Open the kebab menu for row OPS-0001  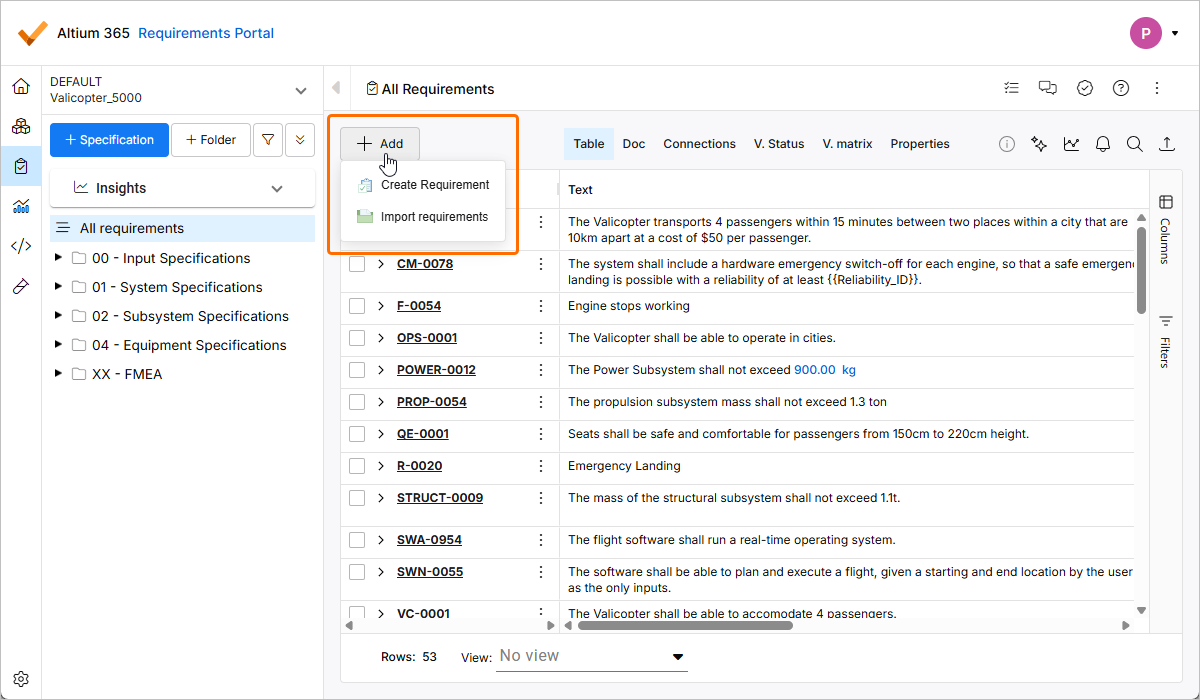(541, 338)
